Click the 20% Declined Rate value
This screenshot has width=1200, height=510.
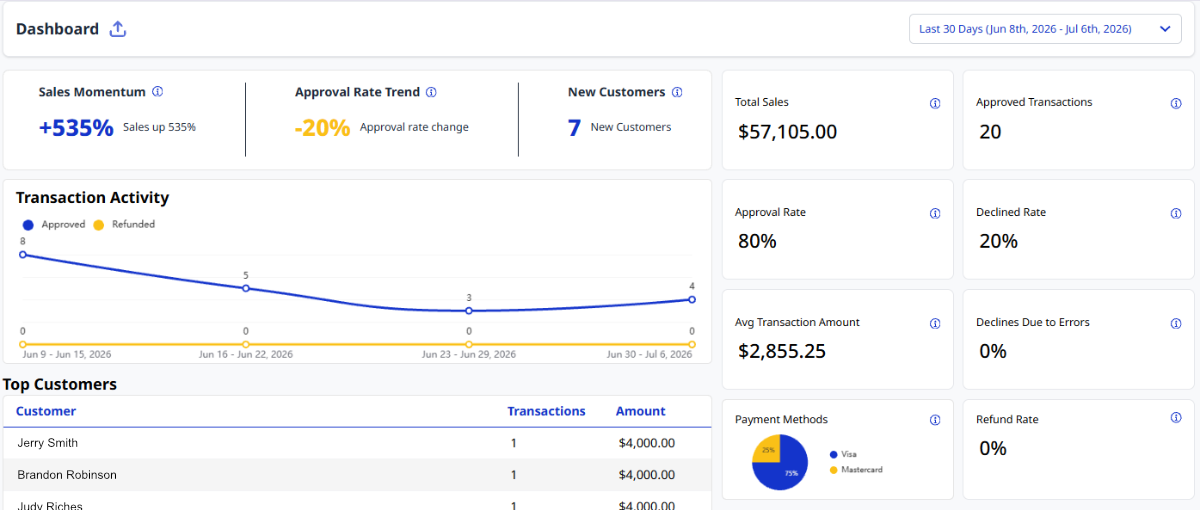(998, 241)
